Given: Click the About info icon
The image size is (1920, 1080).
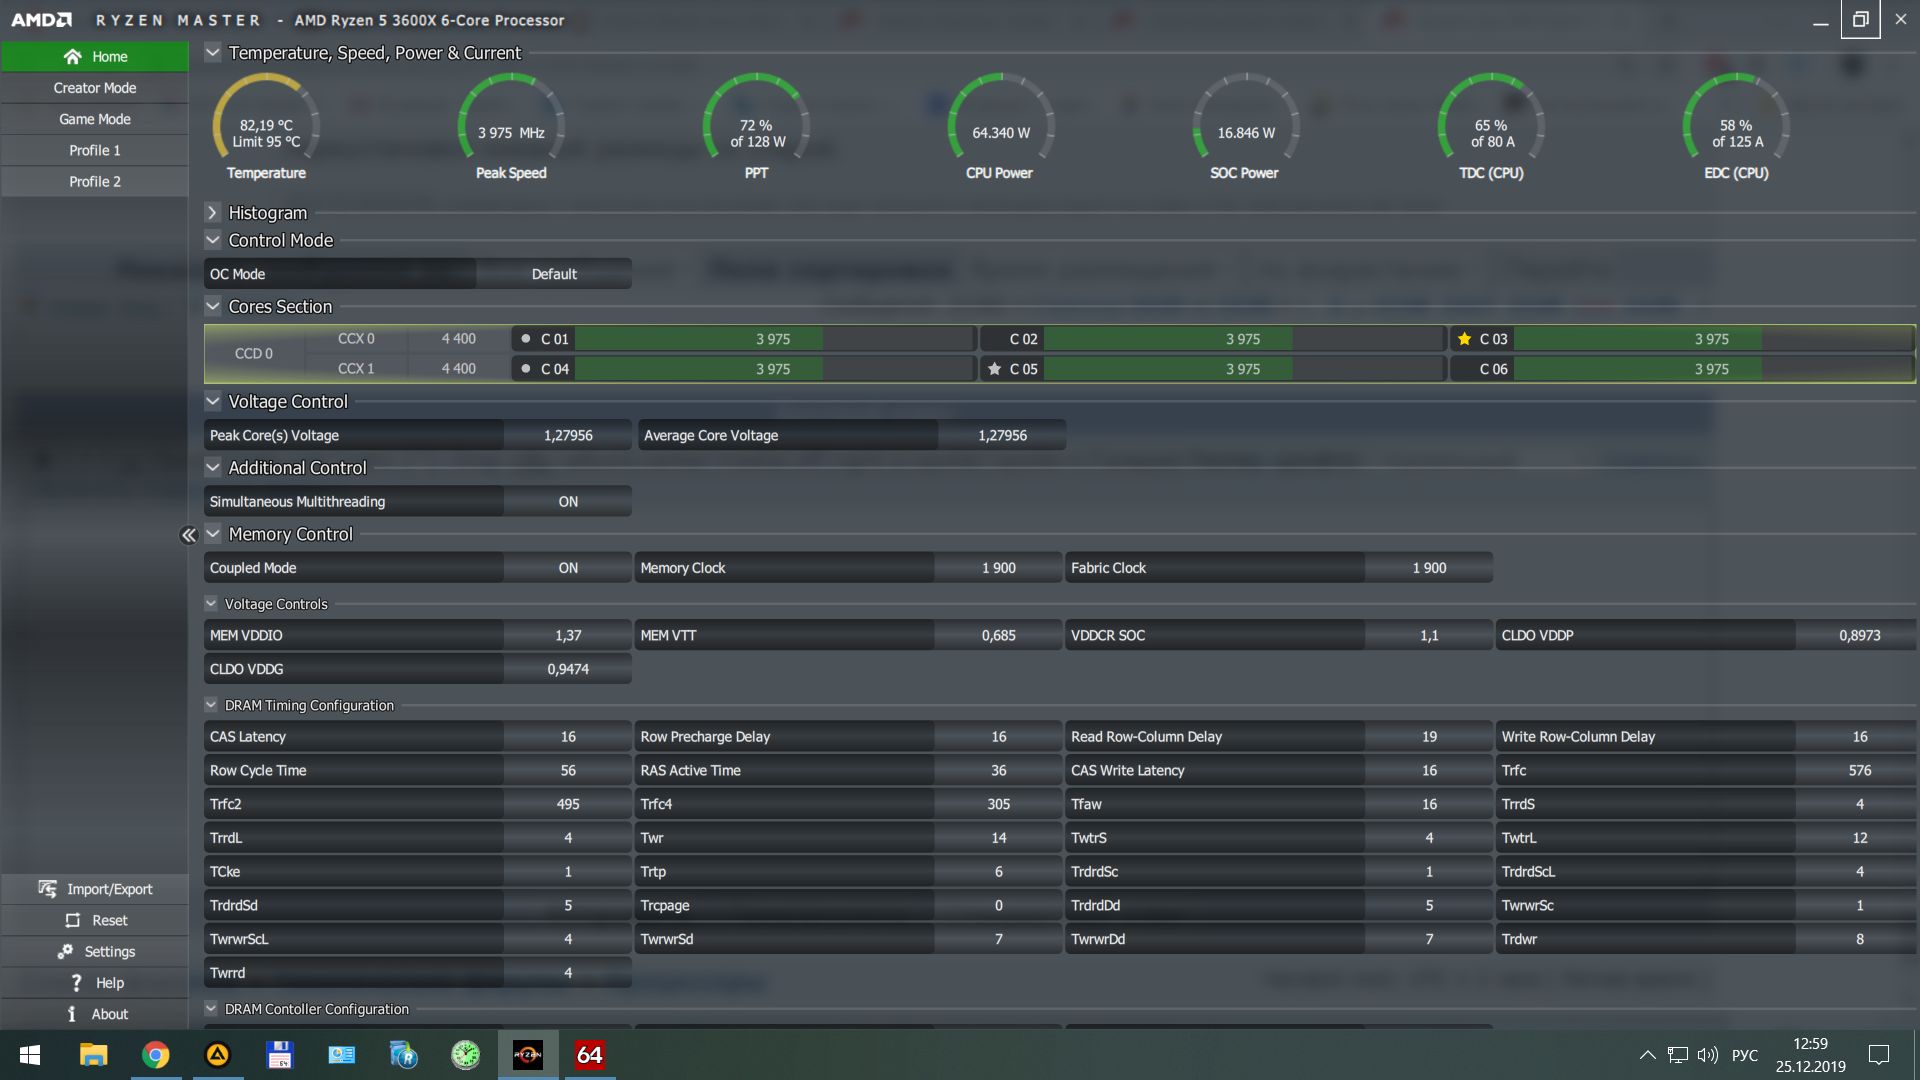Looking at the screenshot, I should click(72, 1014).
